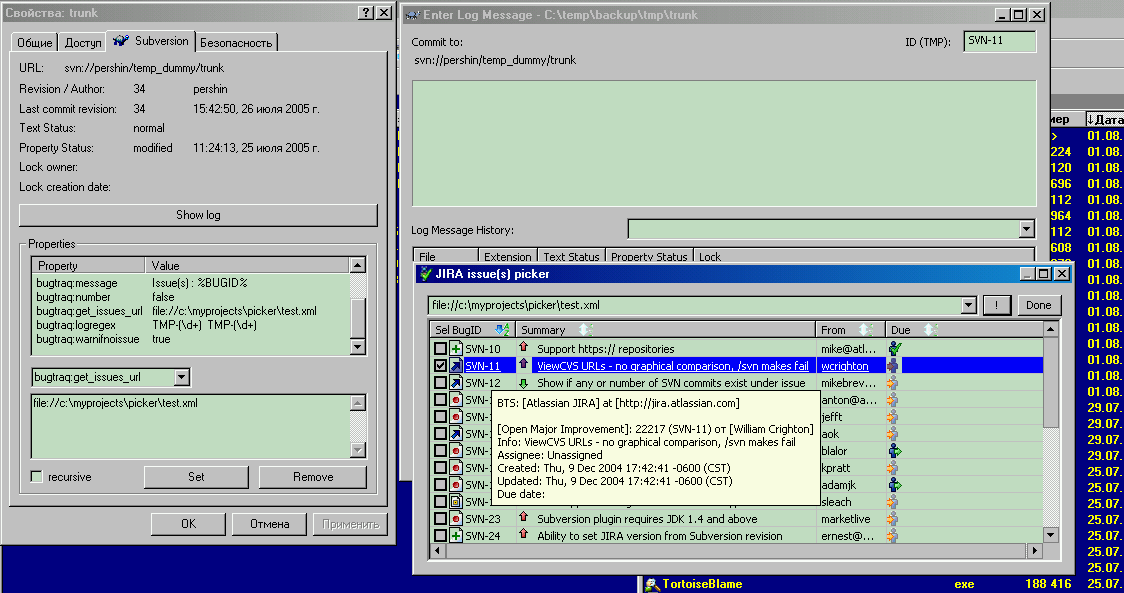
Task: Click the Set property button
Action: pos(196,477)
